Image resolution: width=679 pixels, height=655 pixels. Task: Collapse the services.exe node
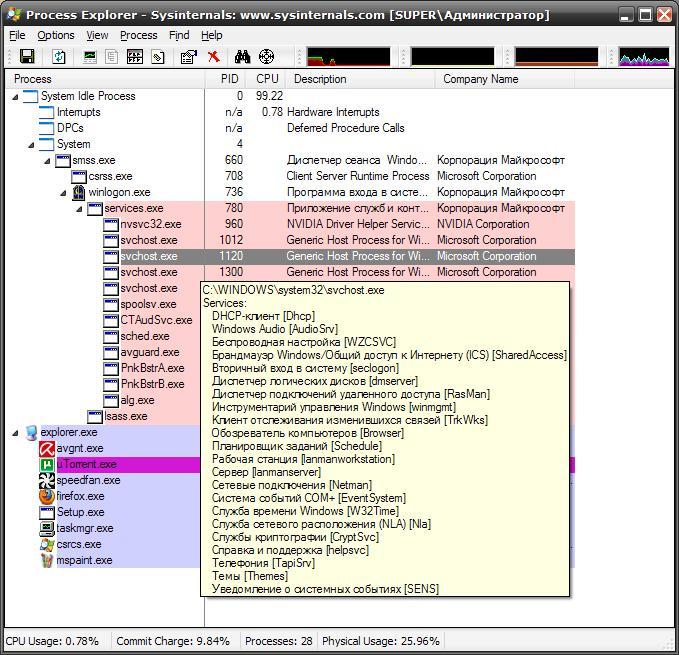click(x=79, y=209)
